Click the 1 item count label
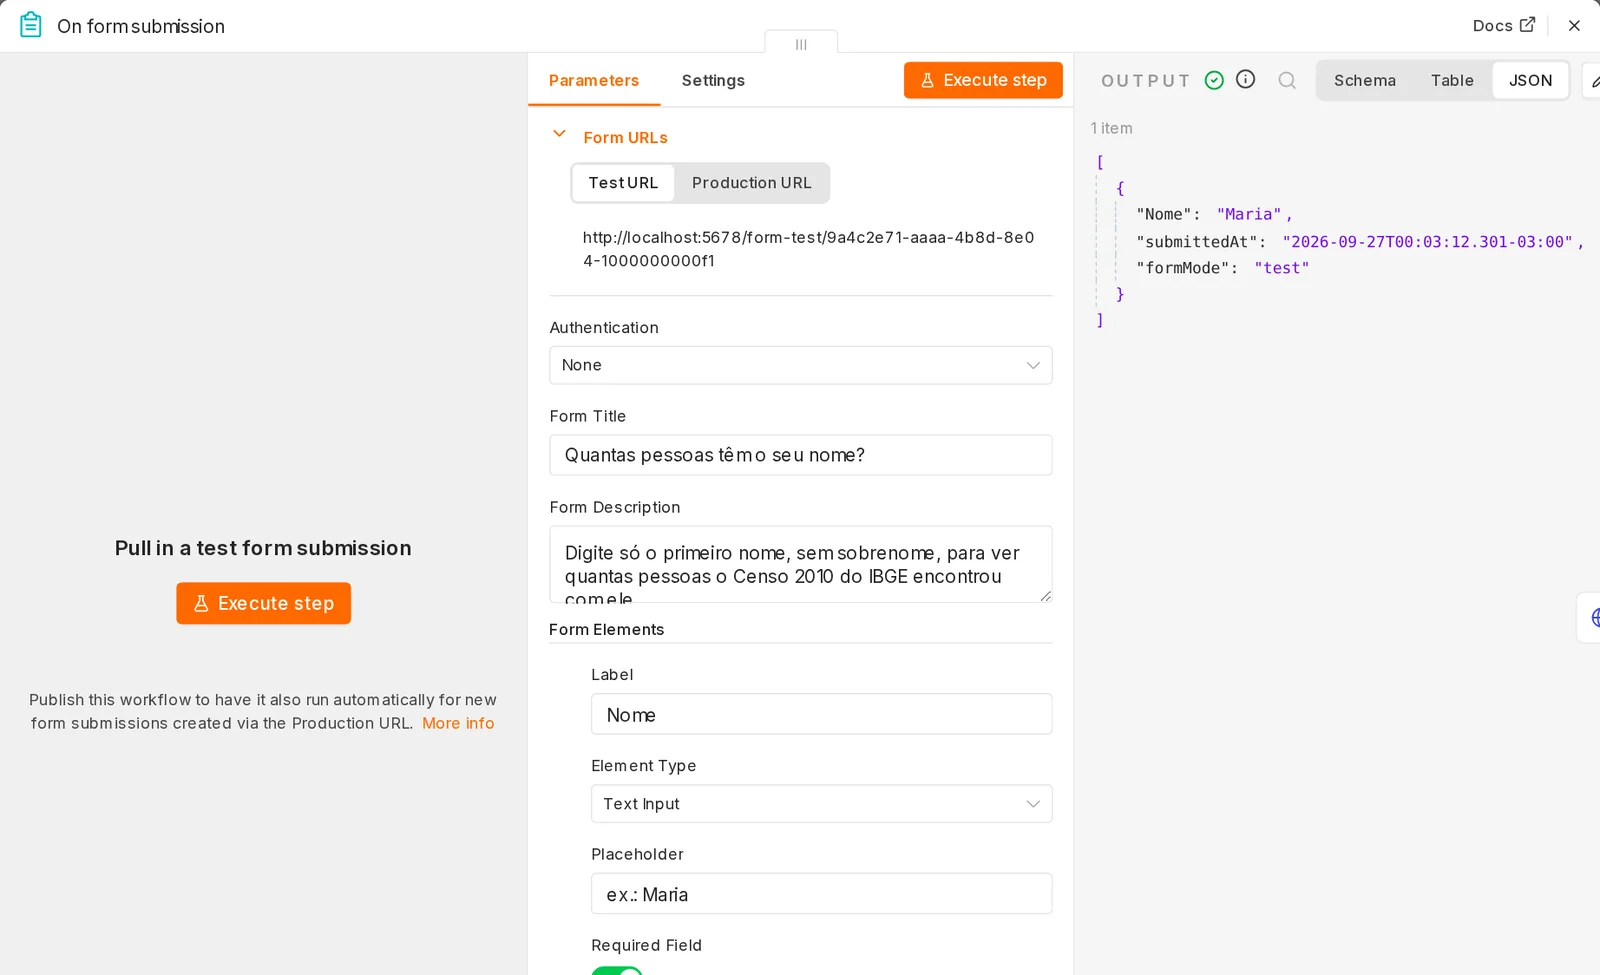 1111,128
